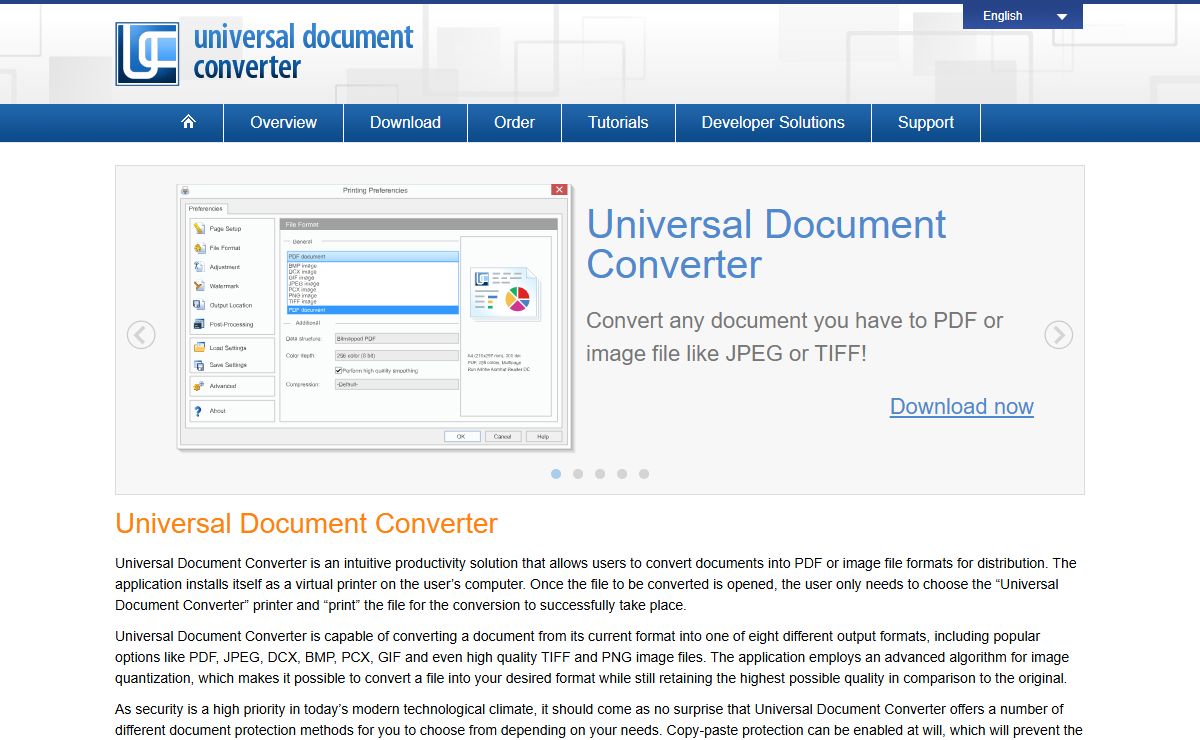The height and width of the screenshot is (740, 1200).
Task: Open the Download menu item
Action: point(405,122)
